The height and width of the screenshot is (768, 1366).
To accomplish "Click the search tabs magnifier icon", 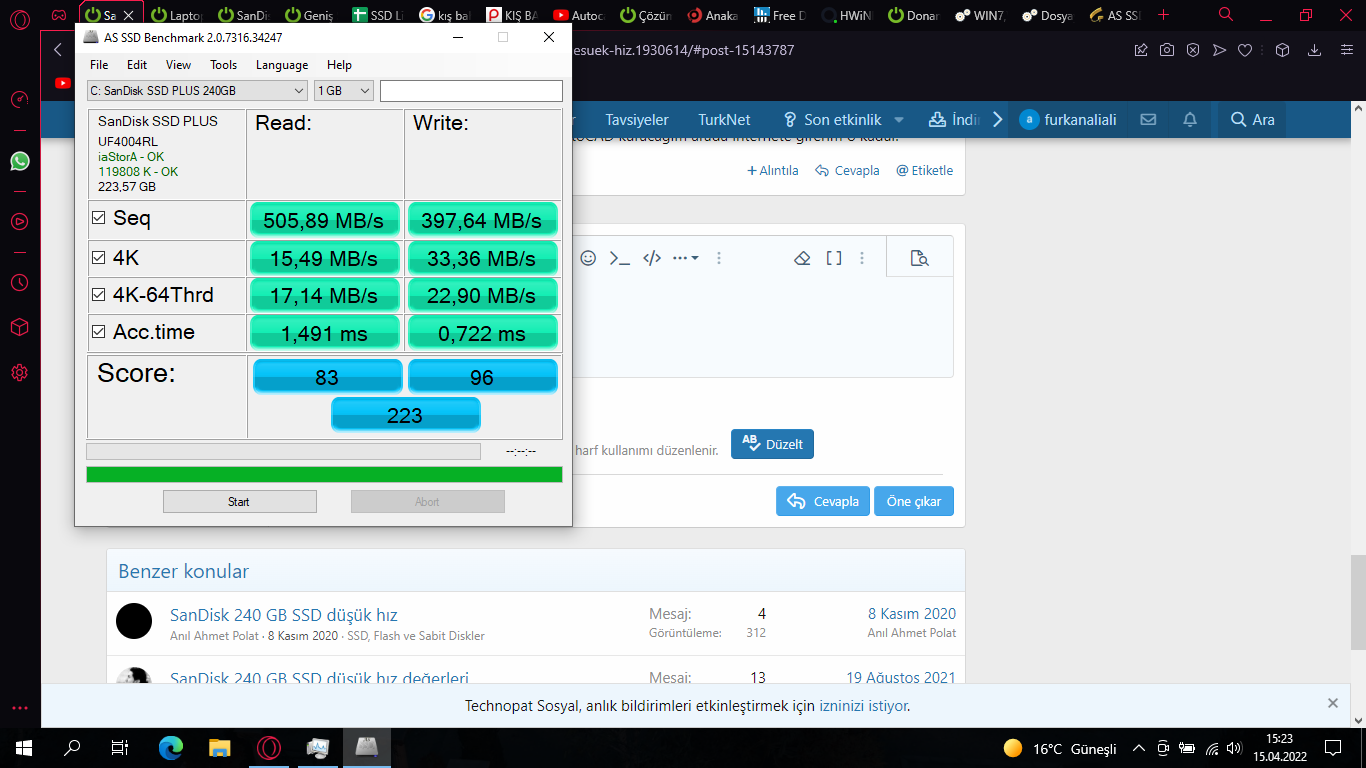I will click(1226, 15).
